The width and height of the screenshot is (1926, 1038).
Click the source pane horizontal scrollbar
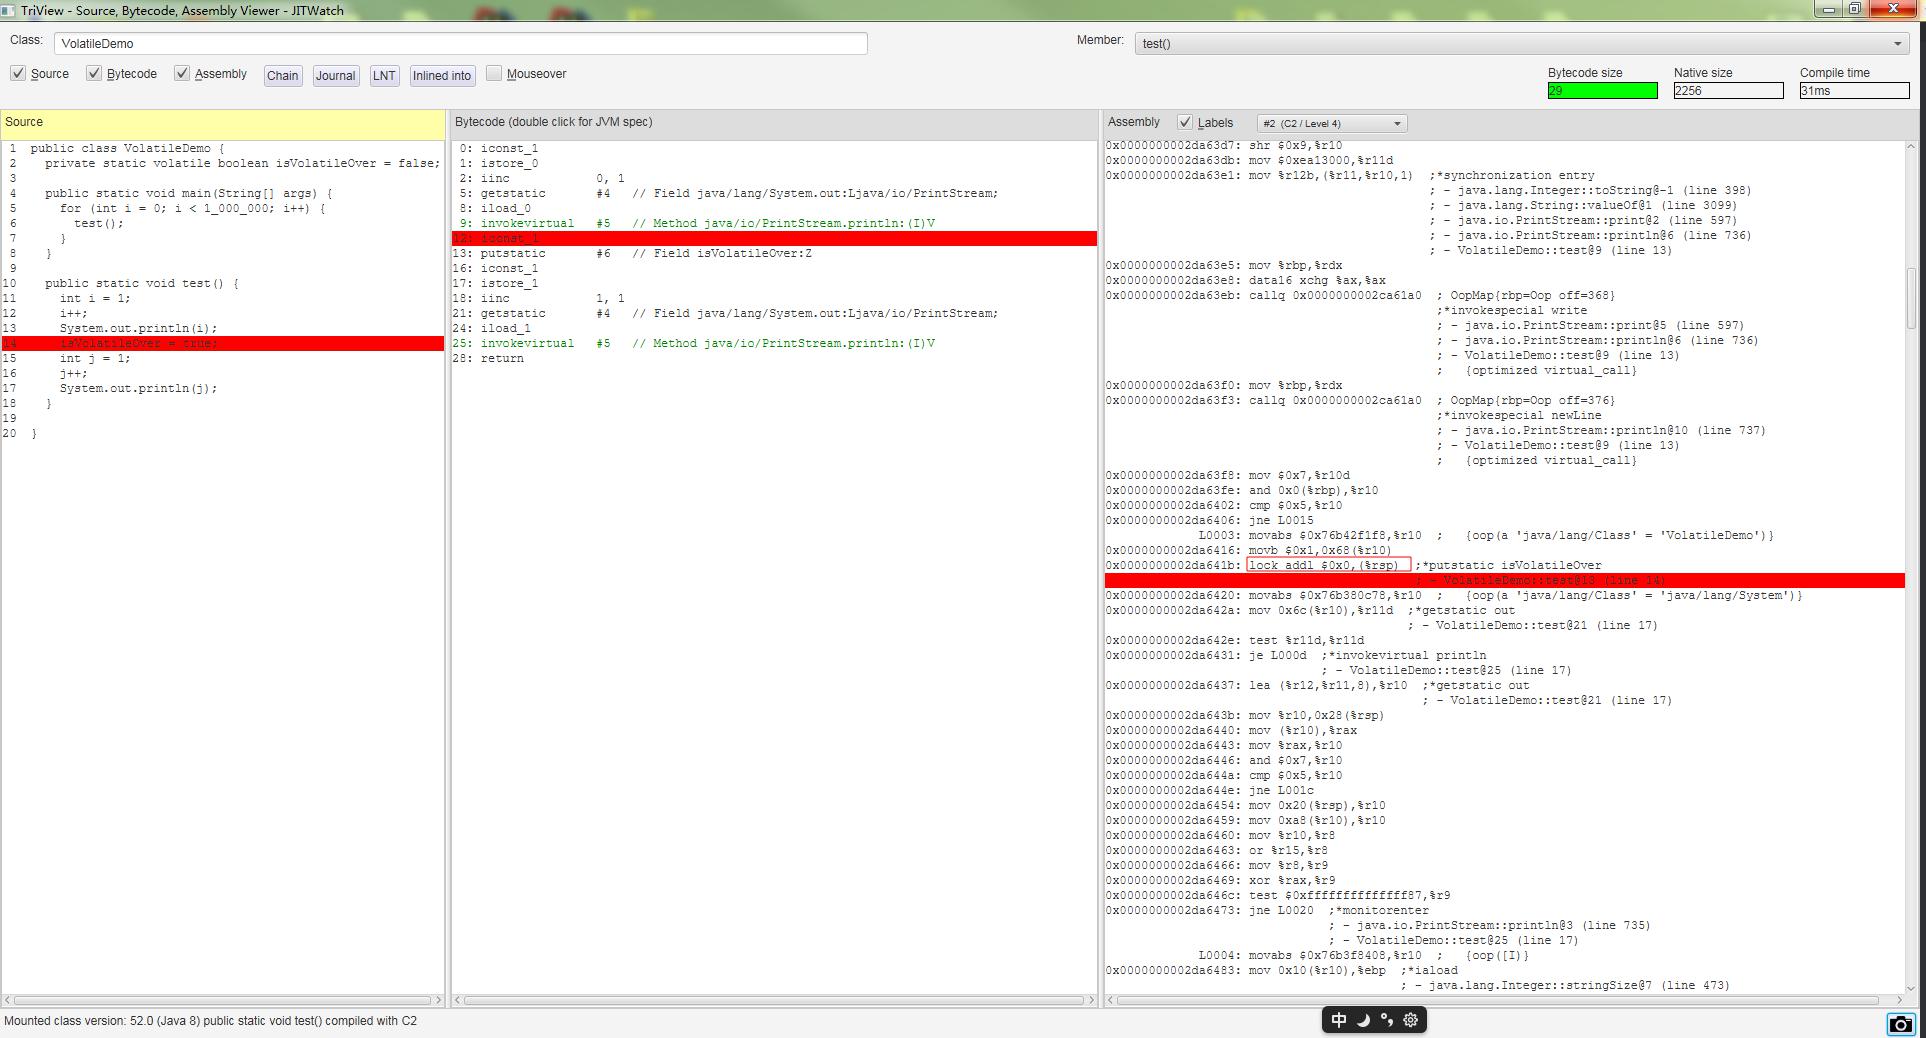pyautogui.click(x=223, y=1000)
